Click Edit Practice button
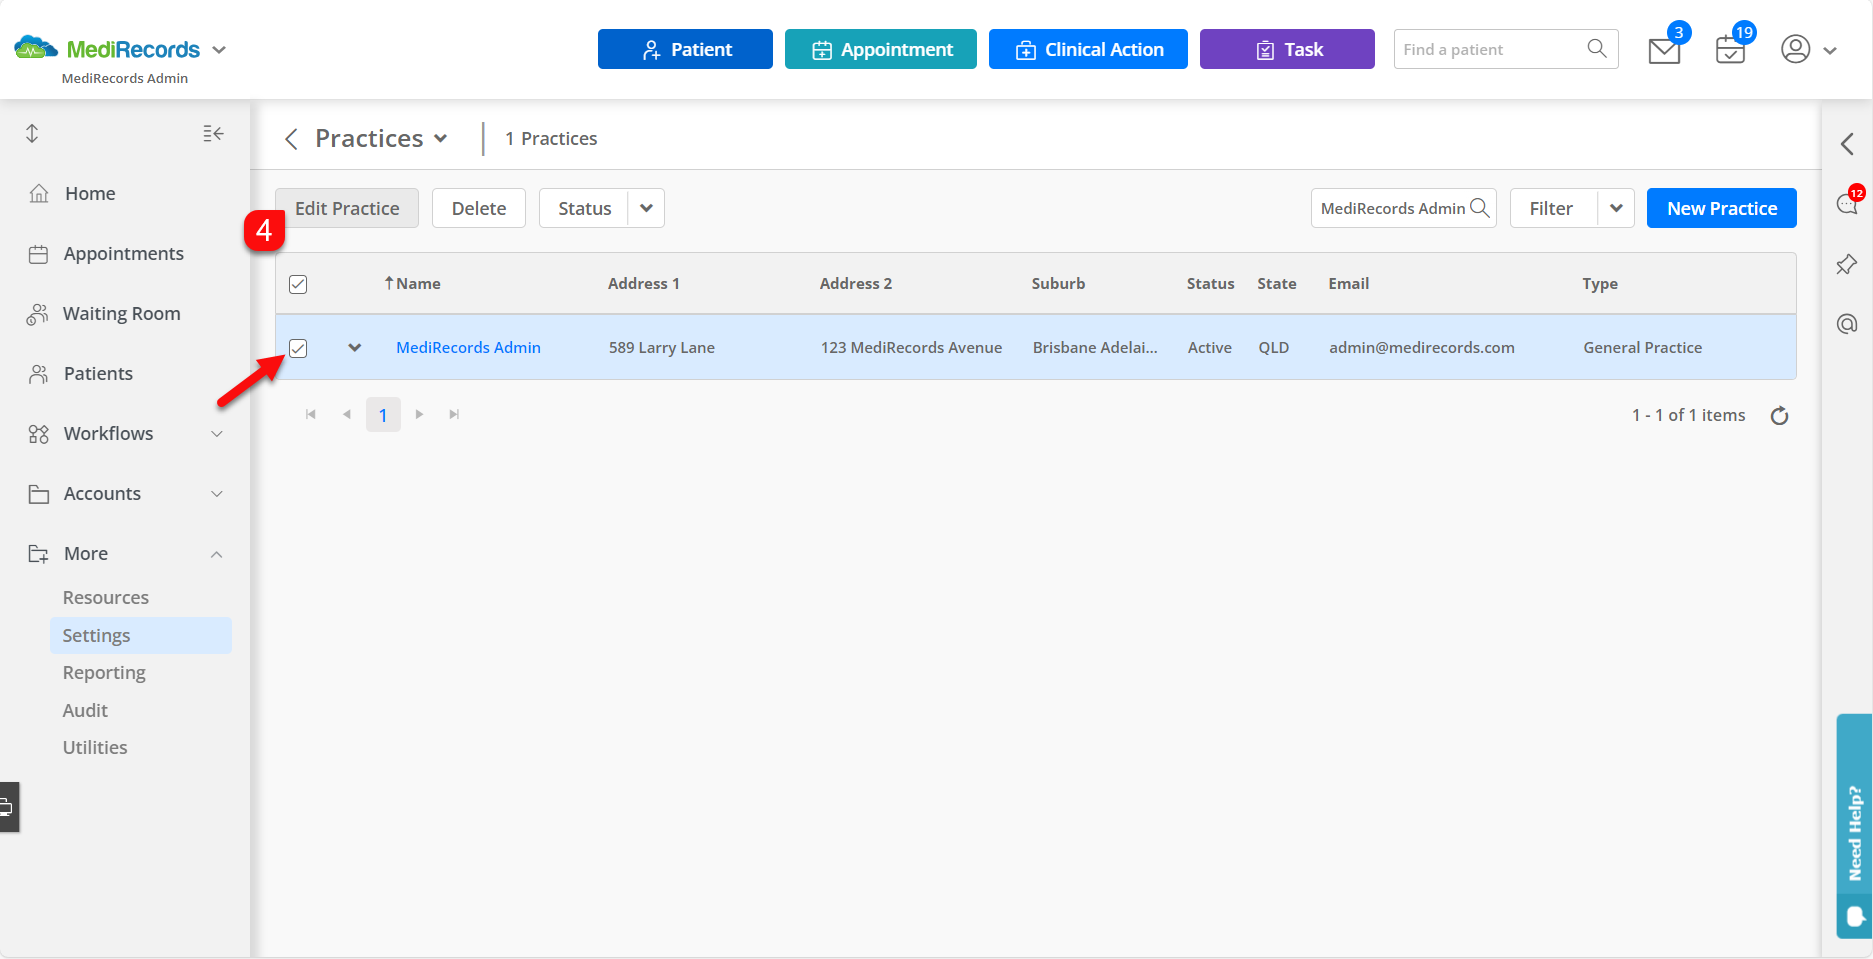Viewport: 1873px width, 959px height. click(347, 208)
